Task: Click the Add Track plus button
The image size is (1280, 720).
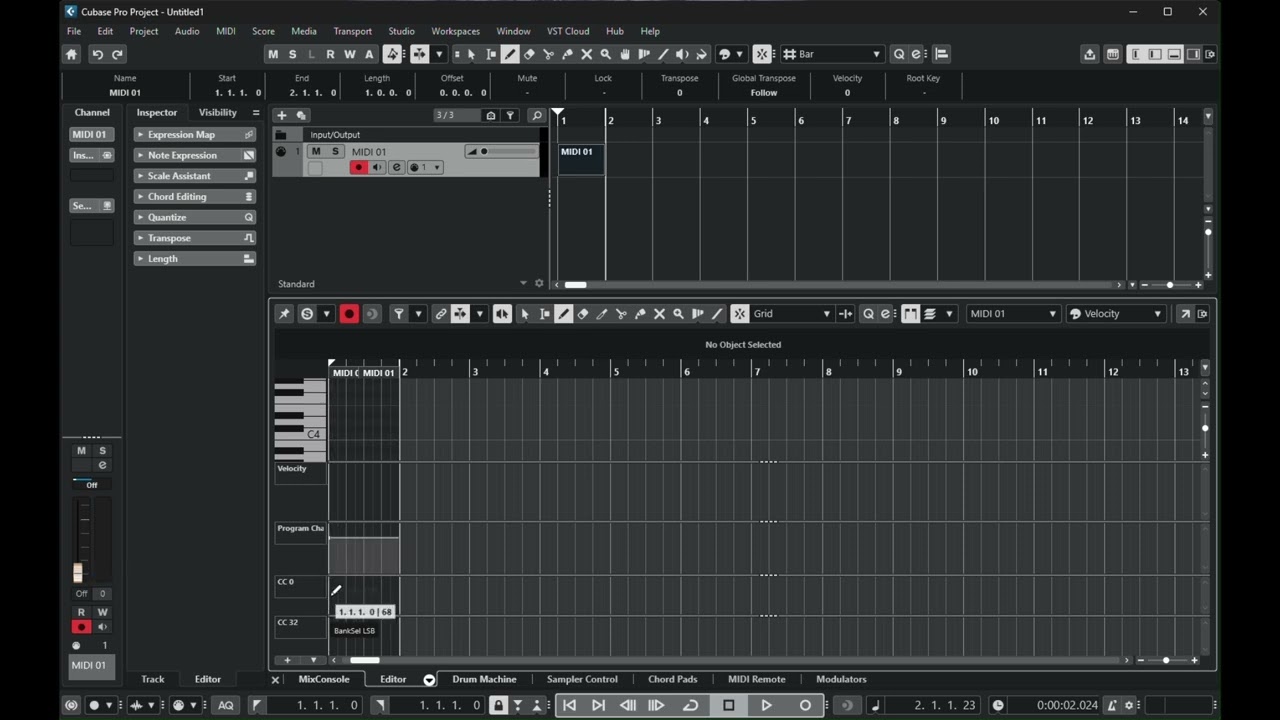Action: click(x=282, y=116)
